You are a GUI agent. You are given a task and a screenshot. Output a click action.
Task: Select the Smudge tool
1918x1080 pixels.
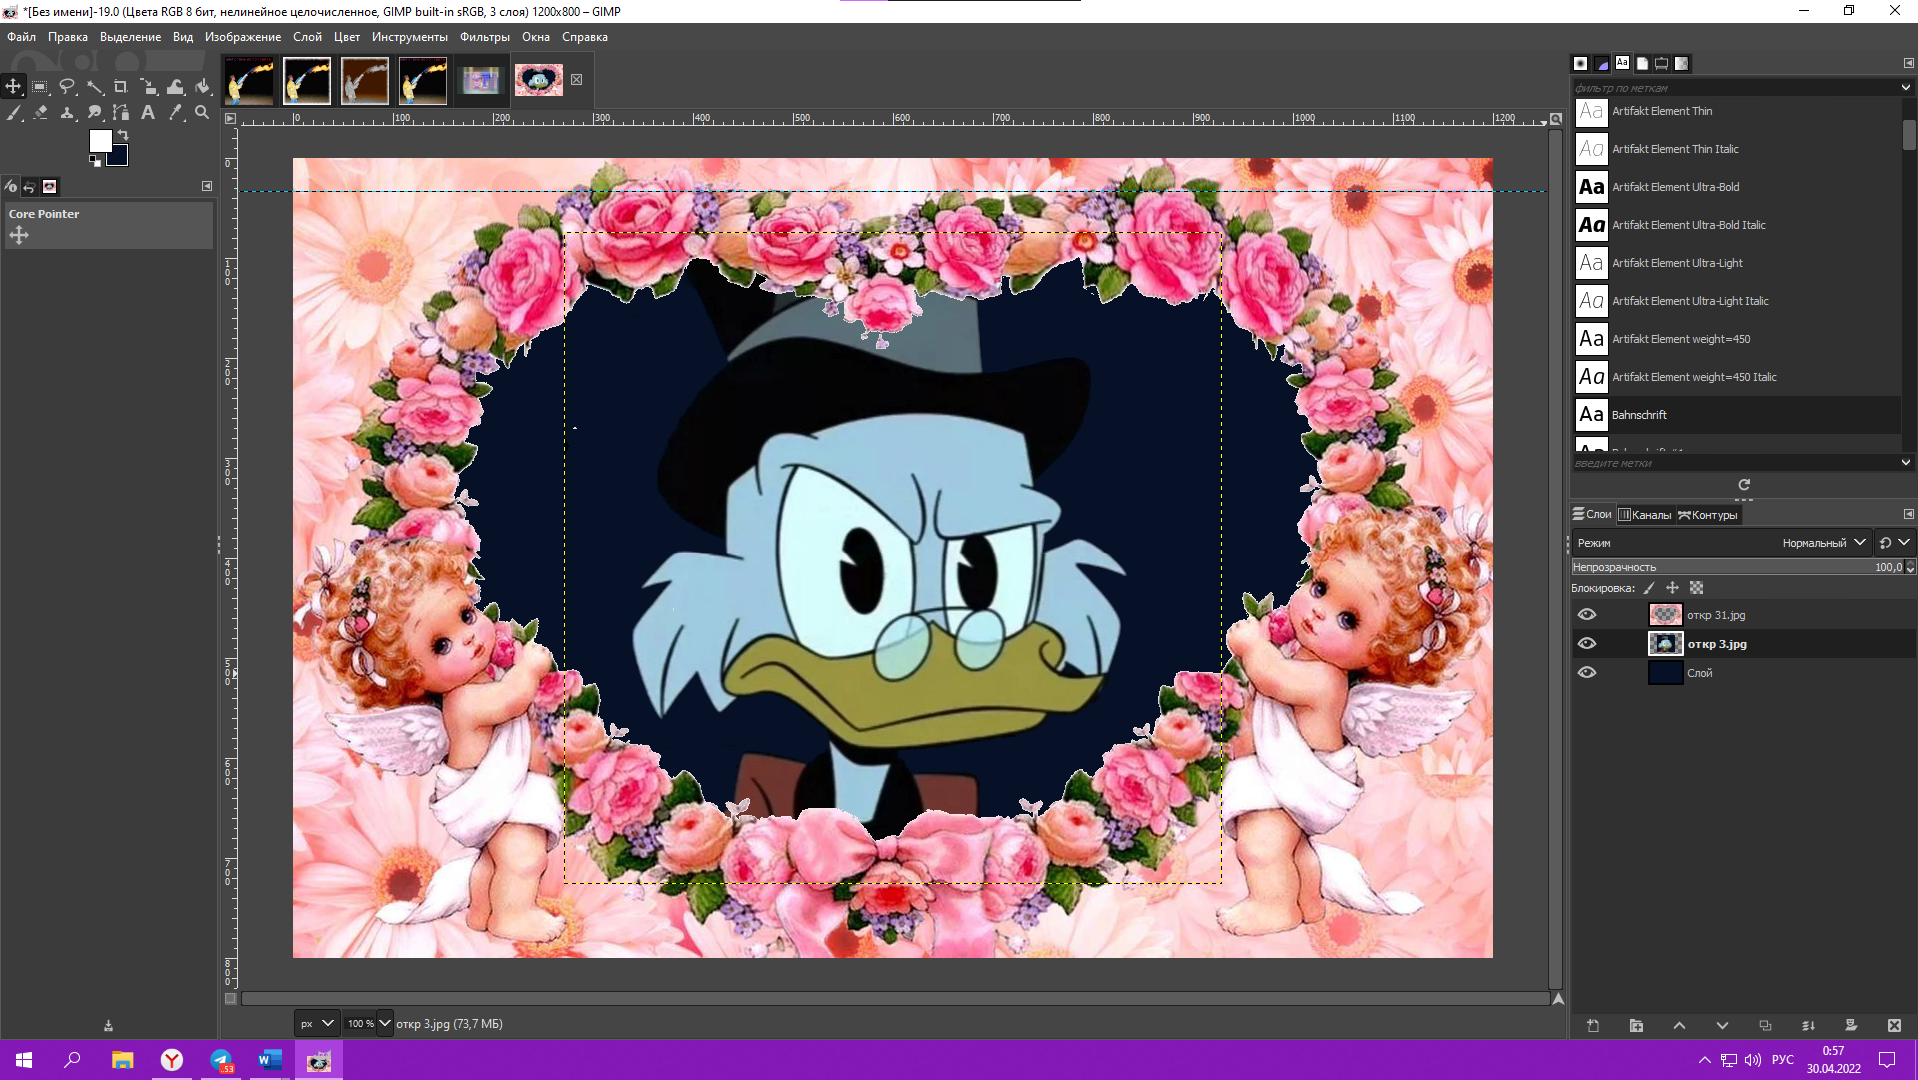[94, 113]
